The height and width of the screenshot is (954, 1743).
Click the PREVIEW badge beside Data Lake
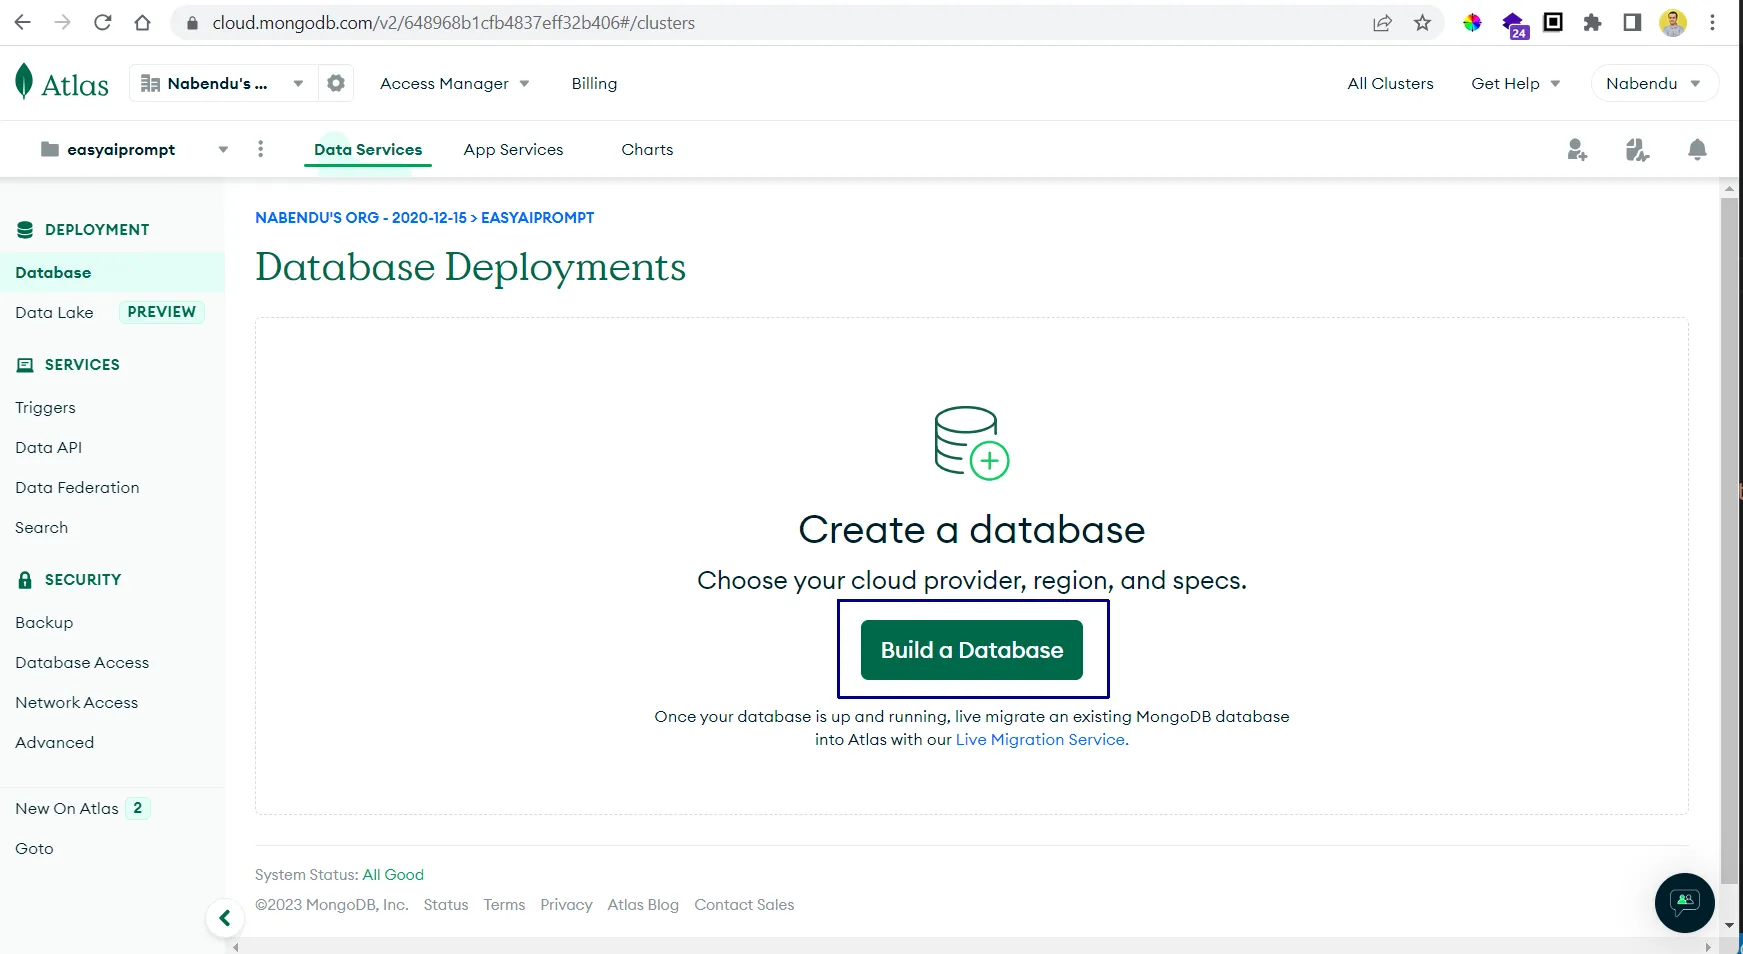click(162, 312)
